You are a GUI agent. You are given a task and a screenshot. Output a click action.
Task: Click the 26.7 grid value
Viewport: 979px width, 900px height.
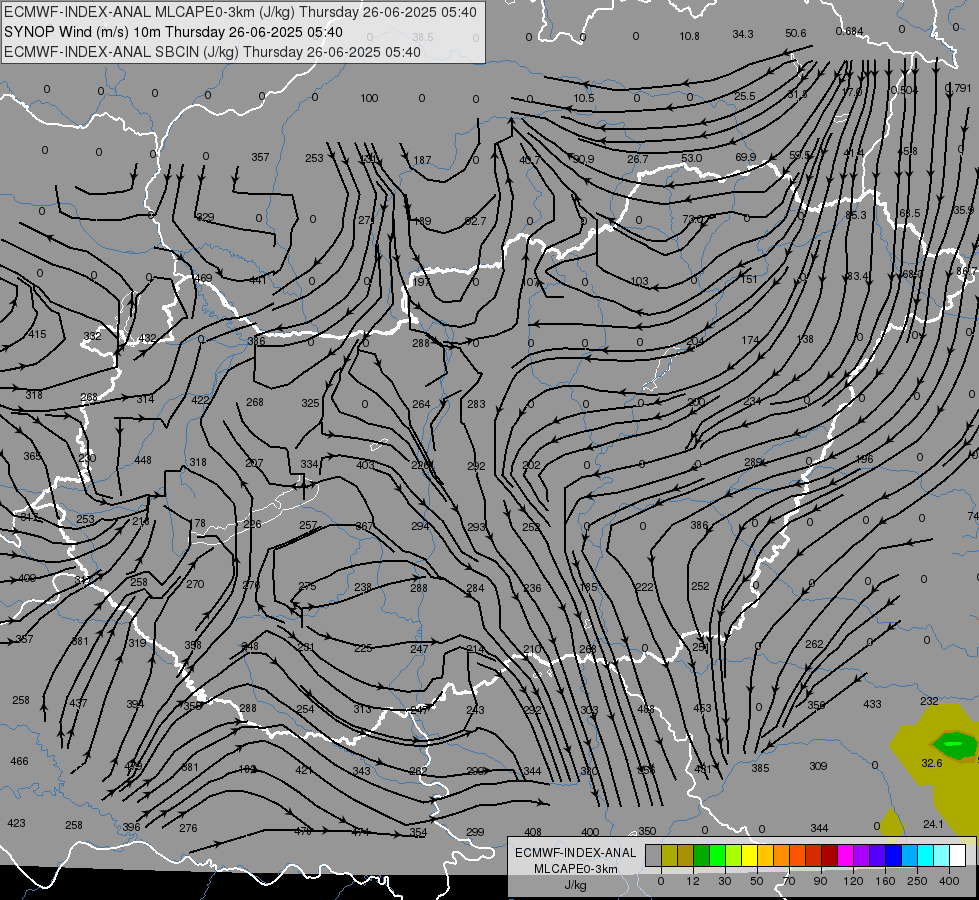(x=637, y=159)
